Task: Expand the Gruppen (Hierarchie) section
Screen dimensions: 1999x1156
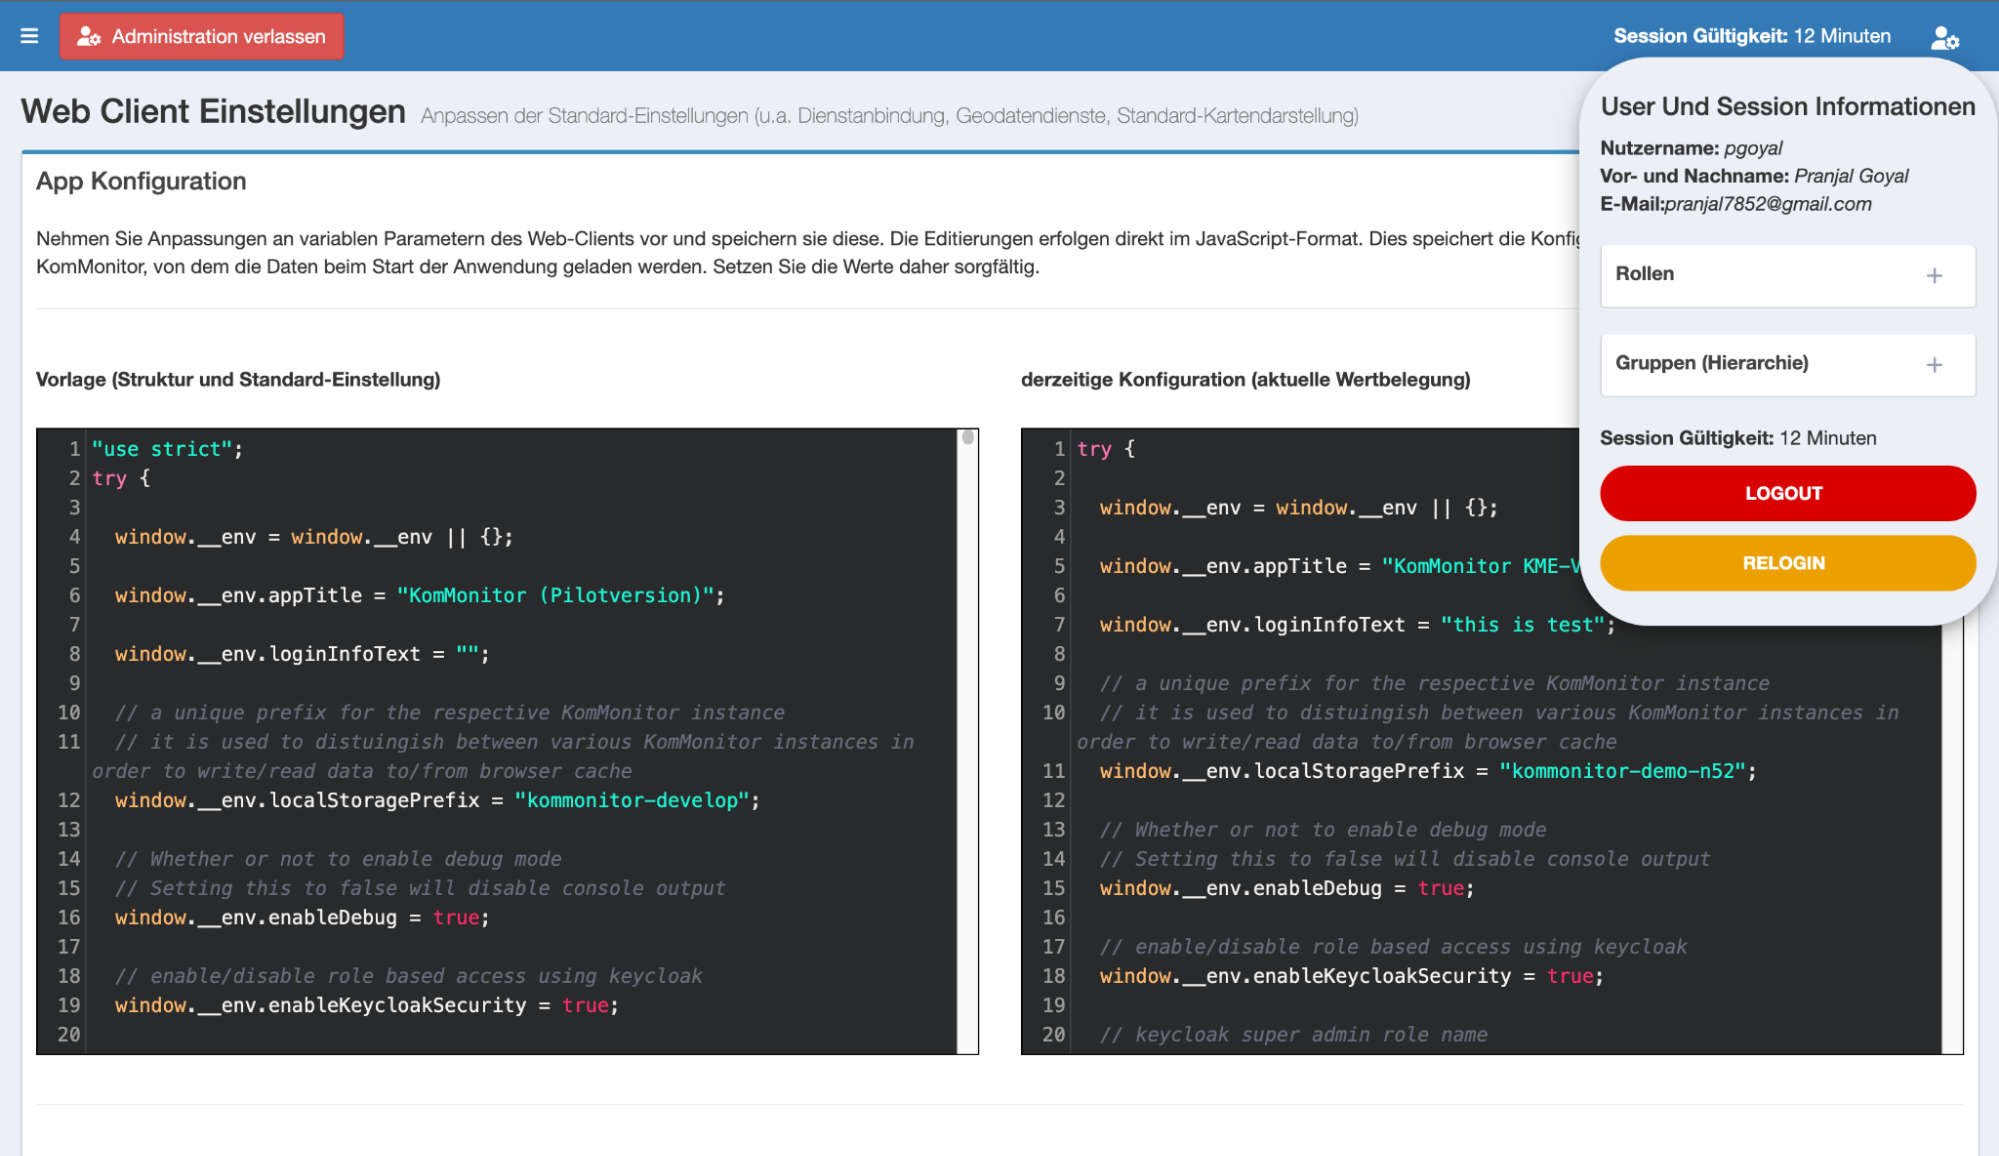Action: tap(1787, 364)
